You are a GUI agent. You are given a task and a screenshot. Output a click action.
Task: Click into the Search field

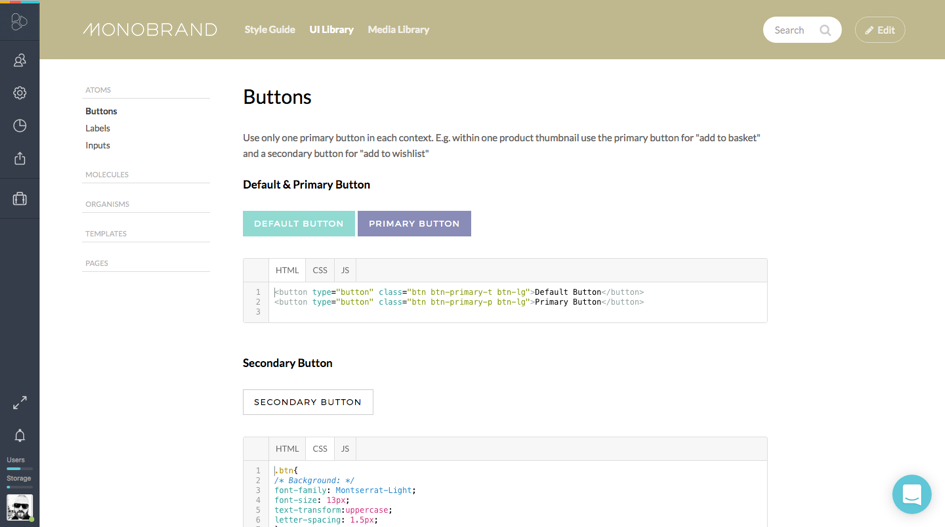792,30
